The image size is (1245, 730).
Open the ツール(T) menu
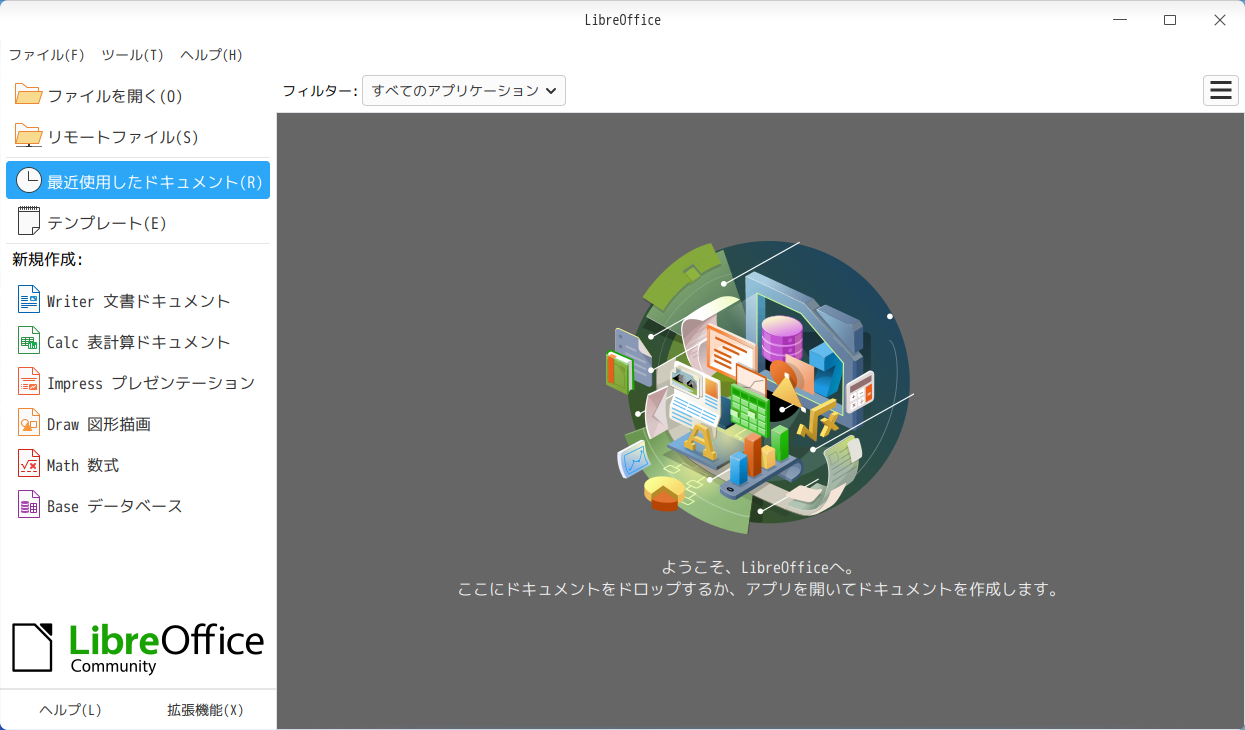[x=132, y=55]
